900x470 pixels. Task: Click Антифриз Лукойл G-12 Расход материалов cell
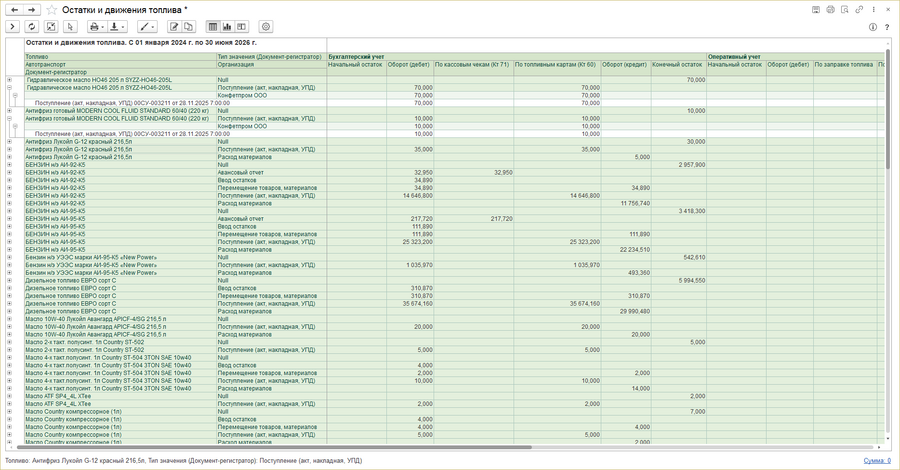pyautogui.click(x=271, y=157)
